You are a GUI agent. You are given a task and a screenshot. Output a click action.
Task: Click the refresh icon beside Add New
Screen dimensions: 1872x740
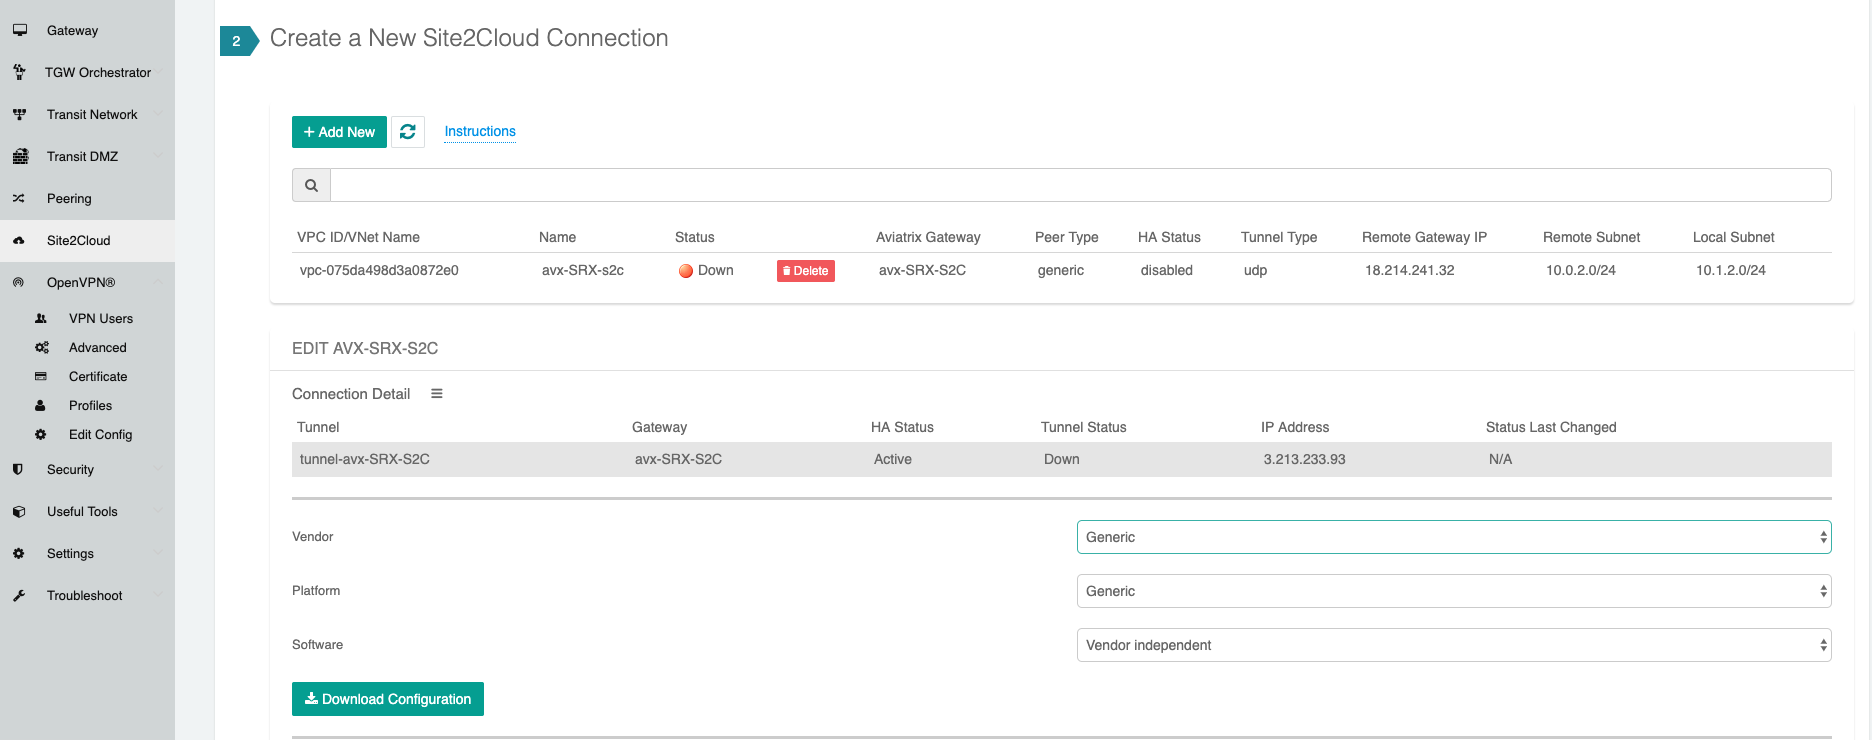pos(408,132)
